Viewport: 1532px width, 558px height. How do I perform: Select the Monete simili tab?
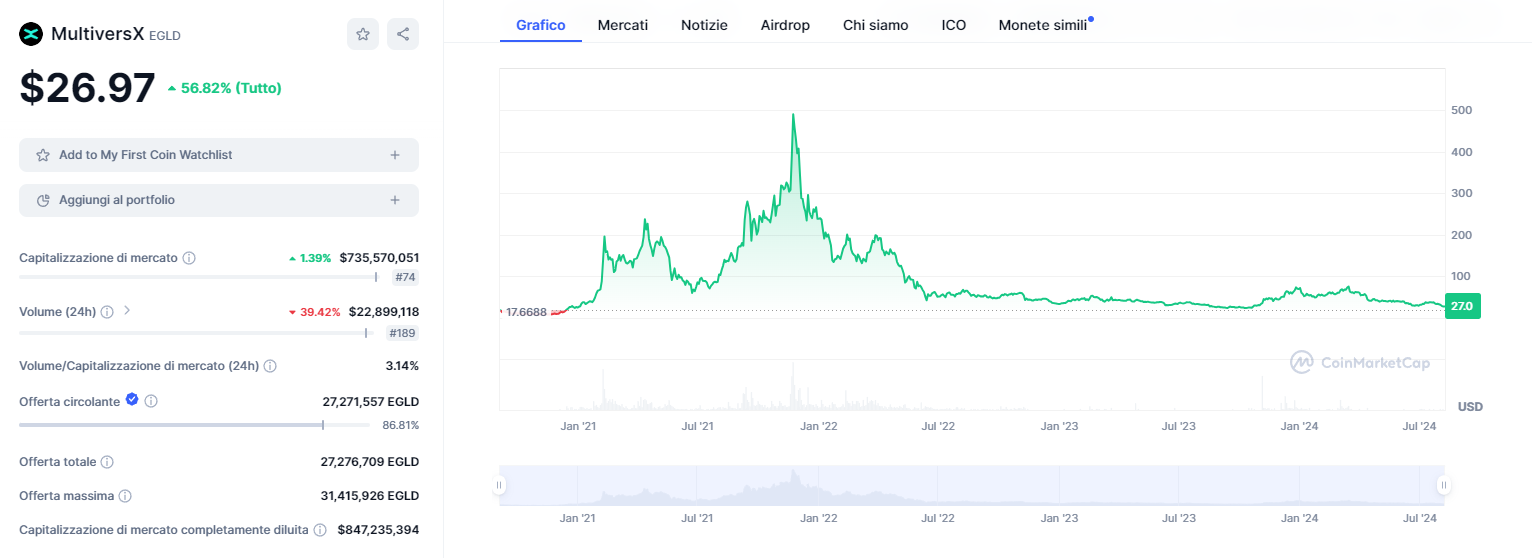(1042, 25)
